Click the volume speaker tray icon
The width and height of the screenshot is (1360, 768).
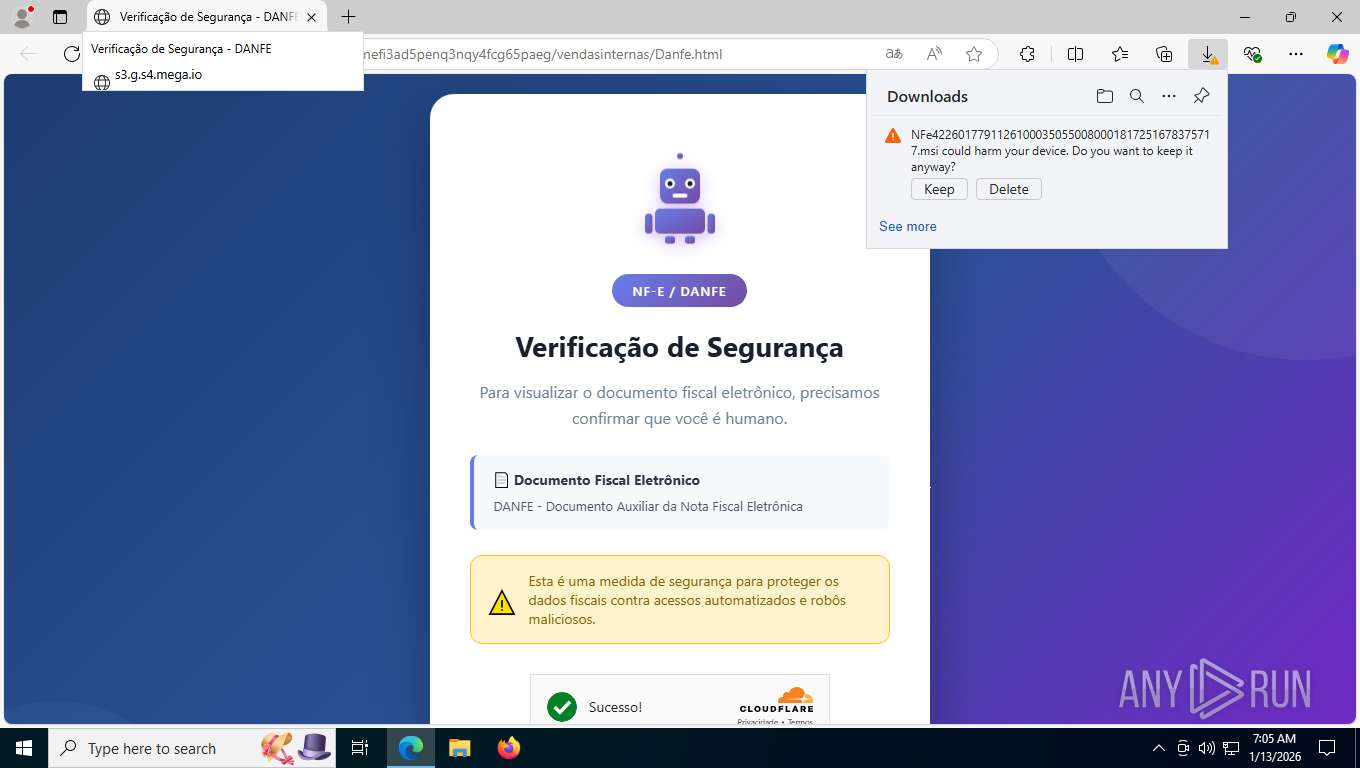pyautogui.click(x=1207, y=748)
